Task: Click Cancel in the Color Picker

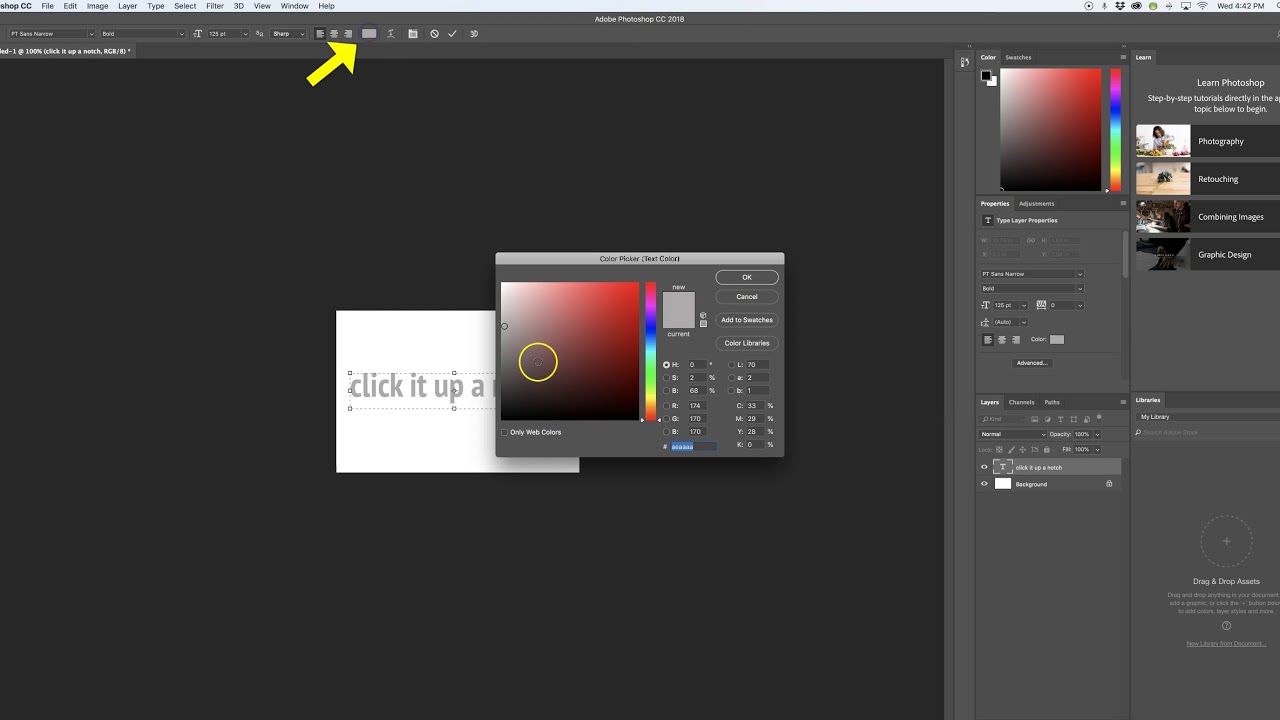Action: tap(747, 296)
